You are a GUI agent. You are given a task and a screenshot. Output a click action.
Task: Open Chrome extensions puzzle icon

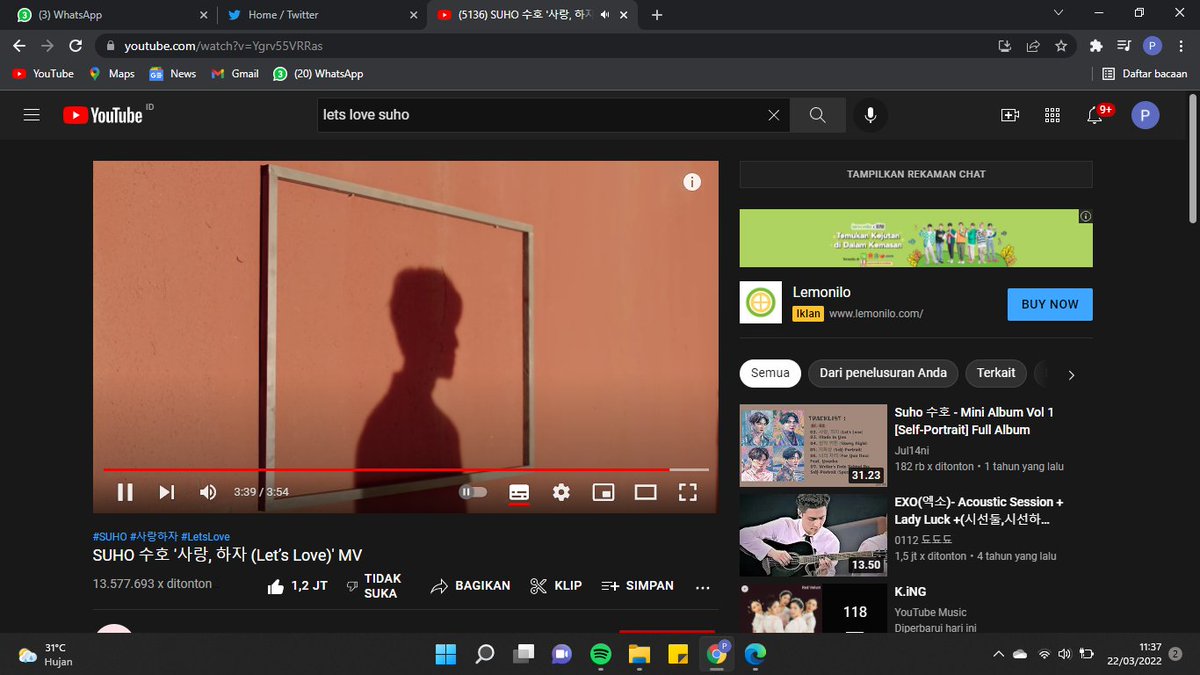(x=1096, y=46)
